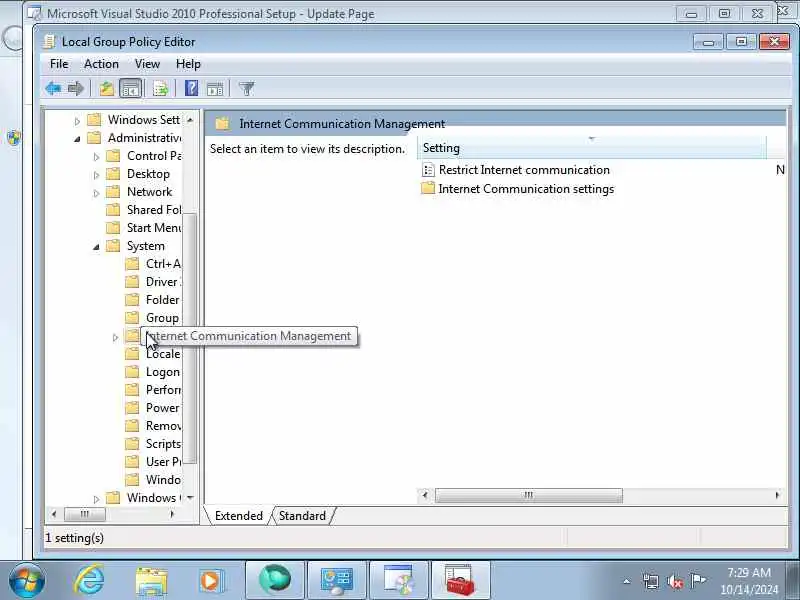
Task: Open Help via the question mark icon
Action: pos(191,89)
